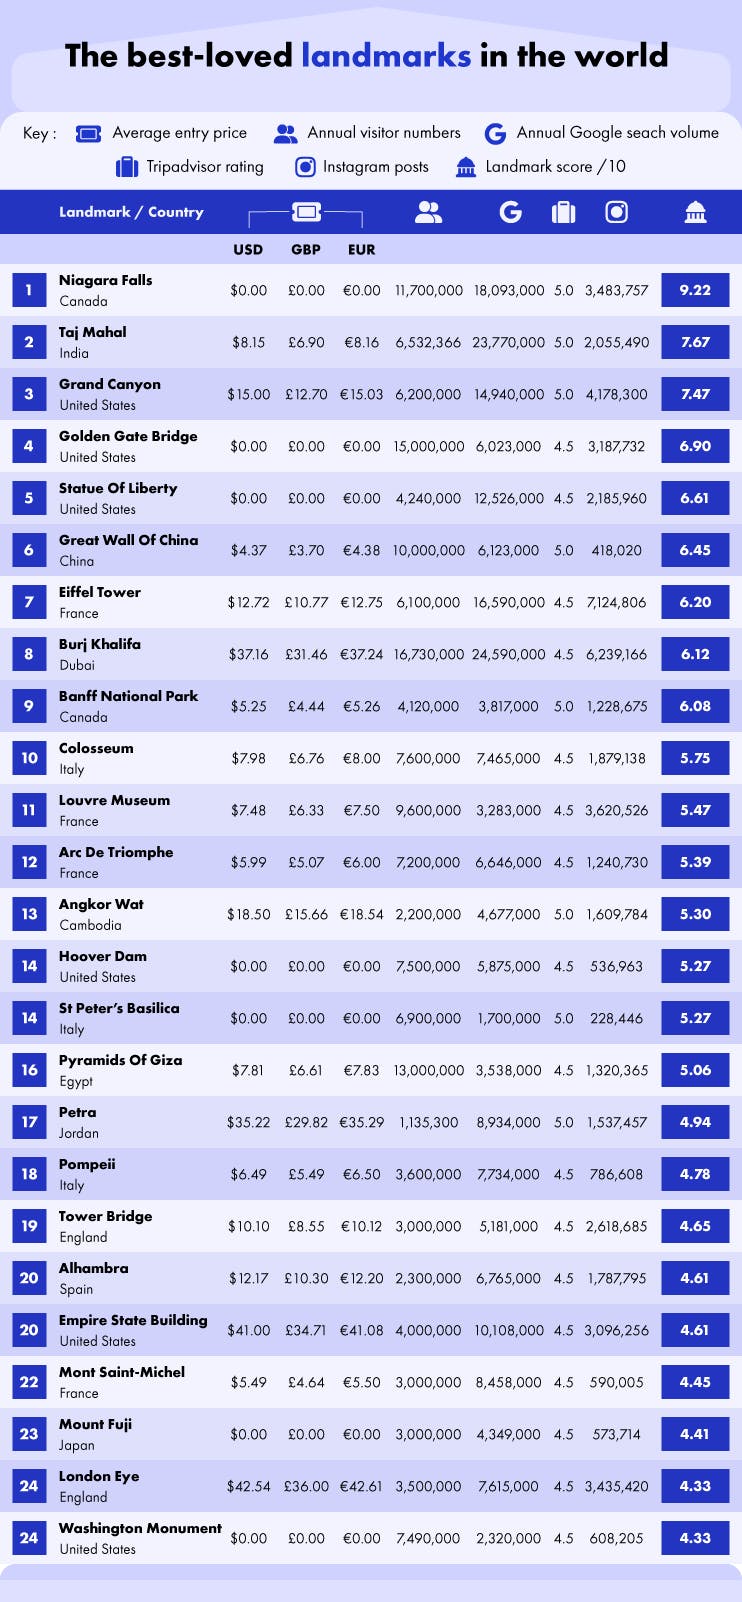Screen dimensions: 742x1602
Task: Click the 4.33 score badge for London Eye
Action: [695, 1486]
